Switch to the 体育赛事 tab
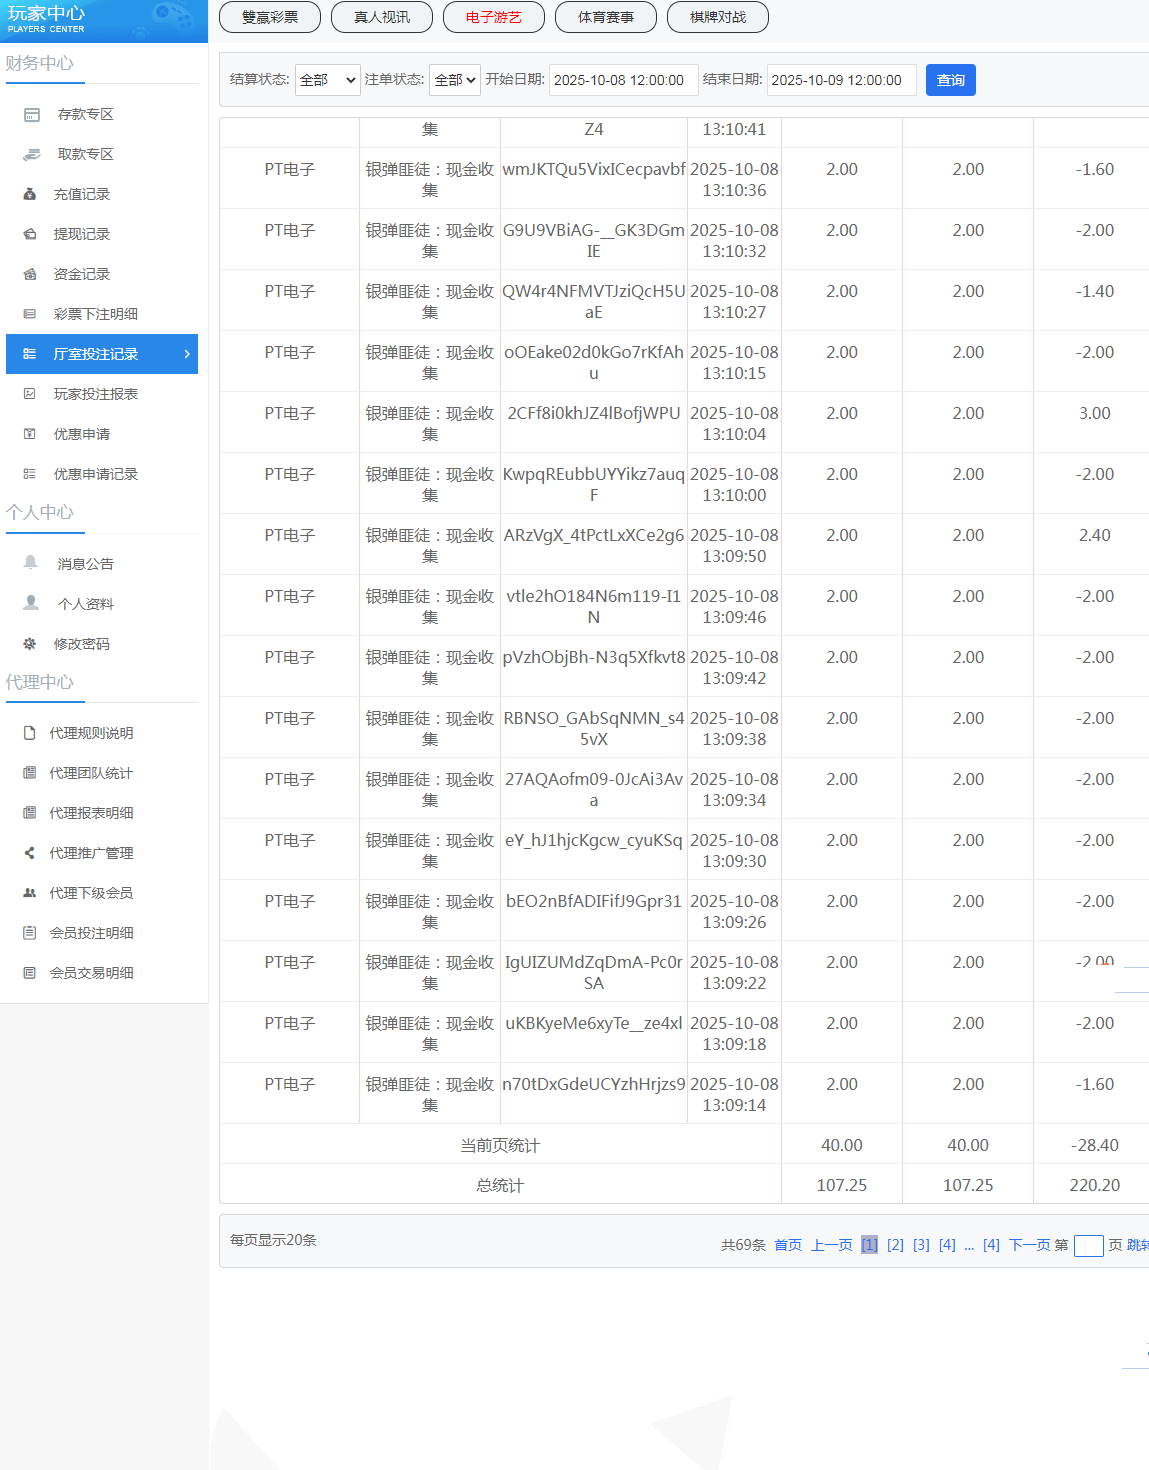 point(606,17)
